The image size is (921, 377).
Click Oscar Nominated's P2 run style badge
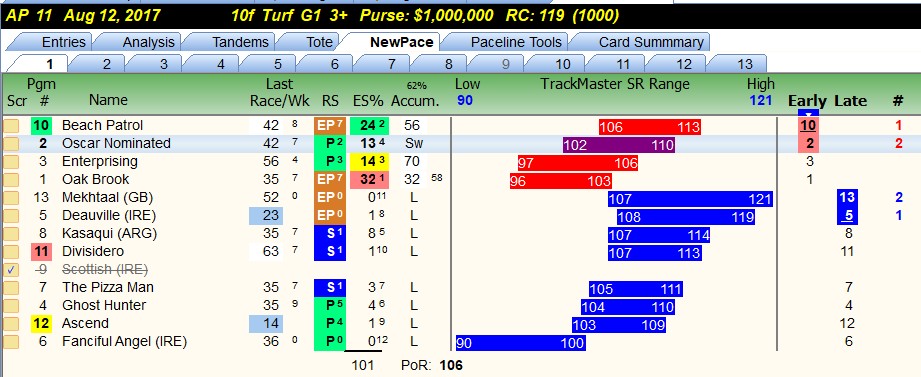[330, 144]
